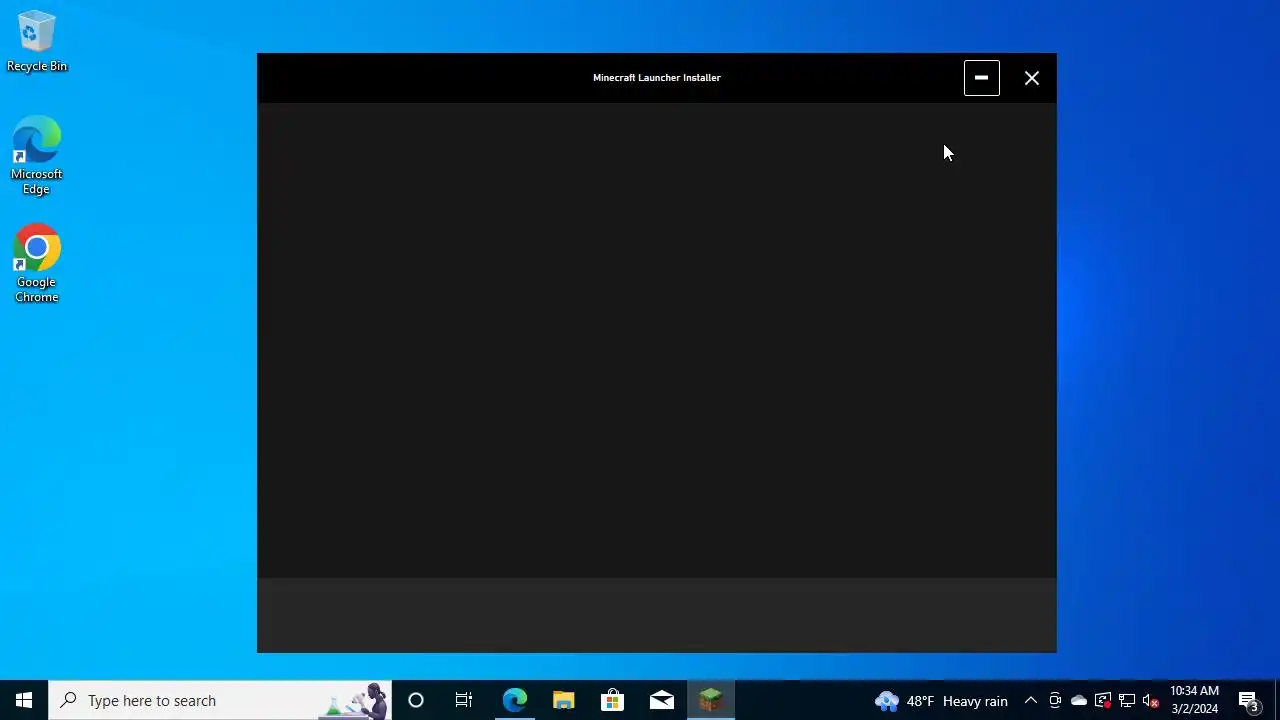Viewport: 1280px width, 720px height.
Task: Open Cortana from the taskbar
Action: (x=416, y=700)
